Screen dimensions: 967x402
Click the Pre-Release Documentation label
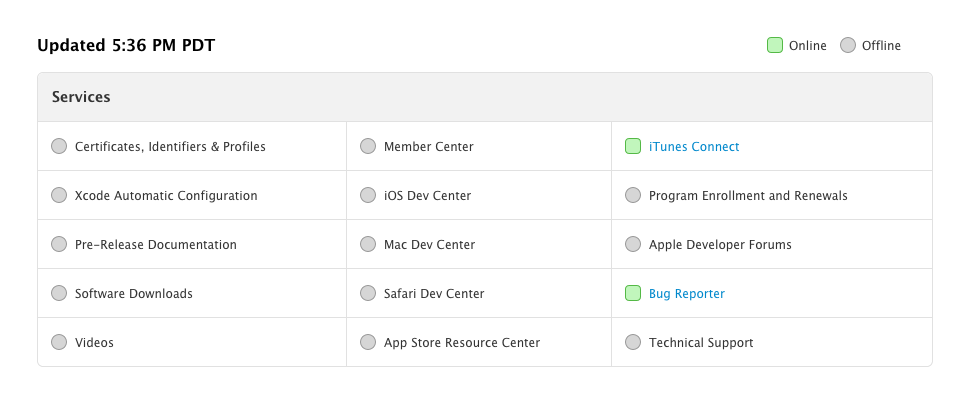(x=155, y=245)
